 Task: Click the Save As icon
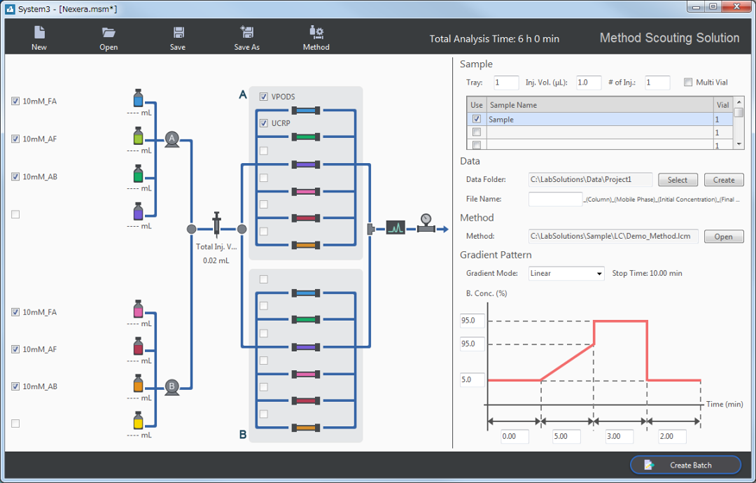click(247, 33)
